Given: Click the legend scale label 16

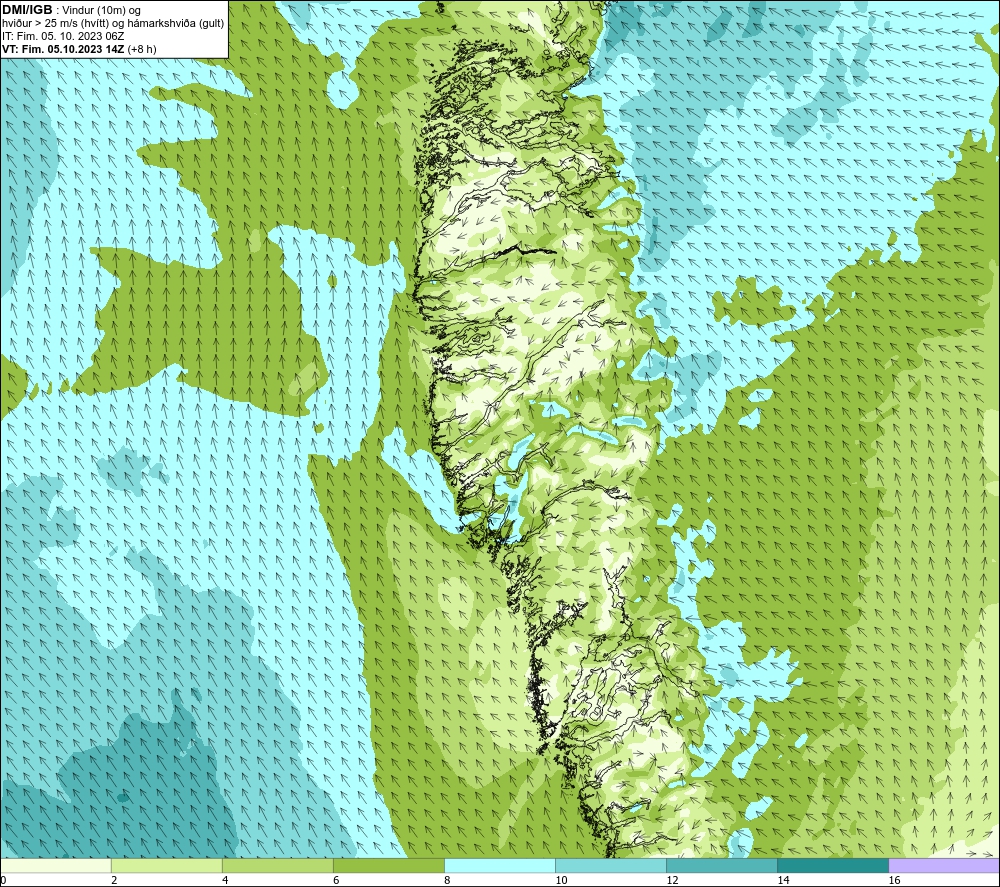Looking at the screenshot, I should (x=893, y=881).
